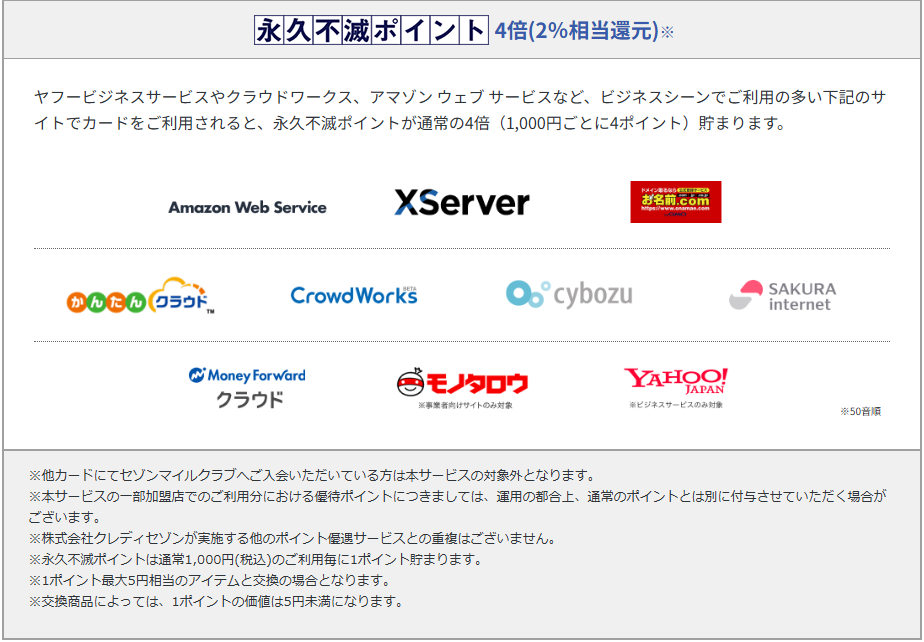924x642 pixels.
Task: Select the note about 一部加盟店でのご利用分
Action: (457, 507)
